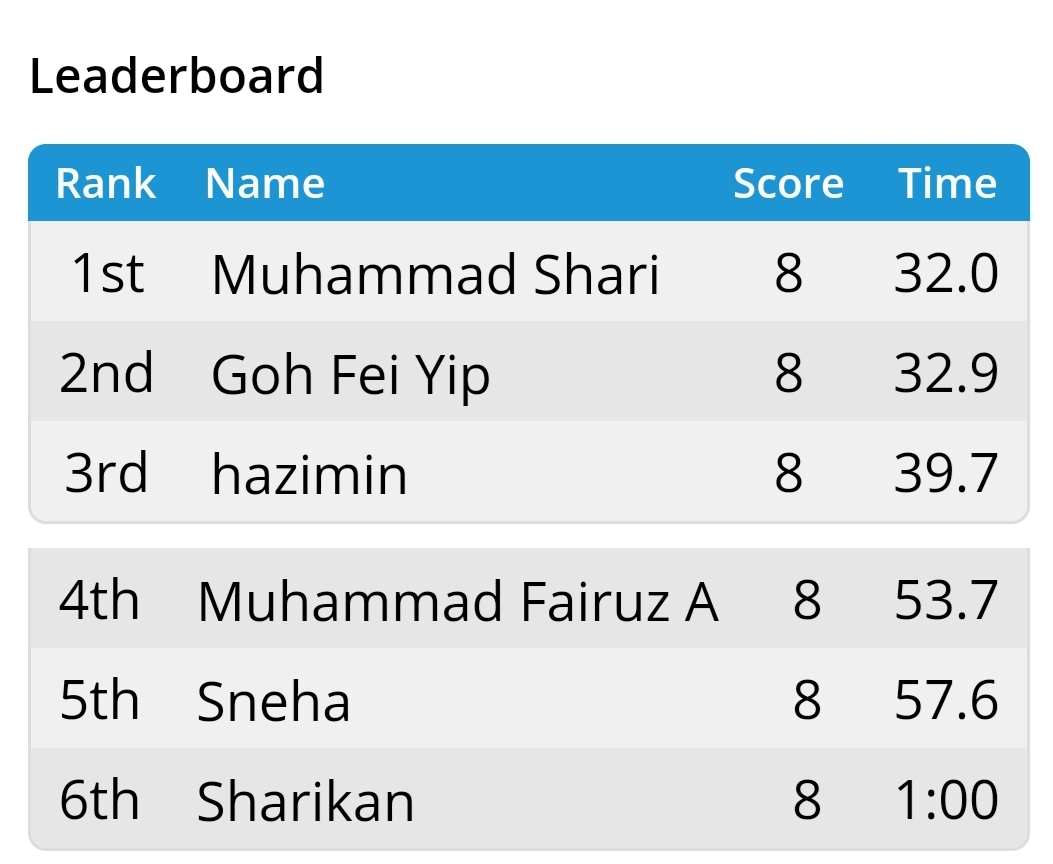The image size is (1053, 864).
Task: Click the Time column header
Action: [x=948, y=183]
